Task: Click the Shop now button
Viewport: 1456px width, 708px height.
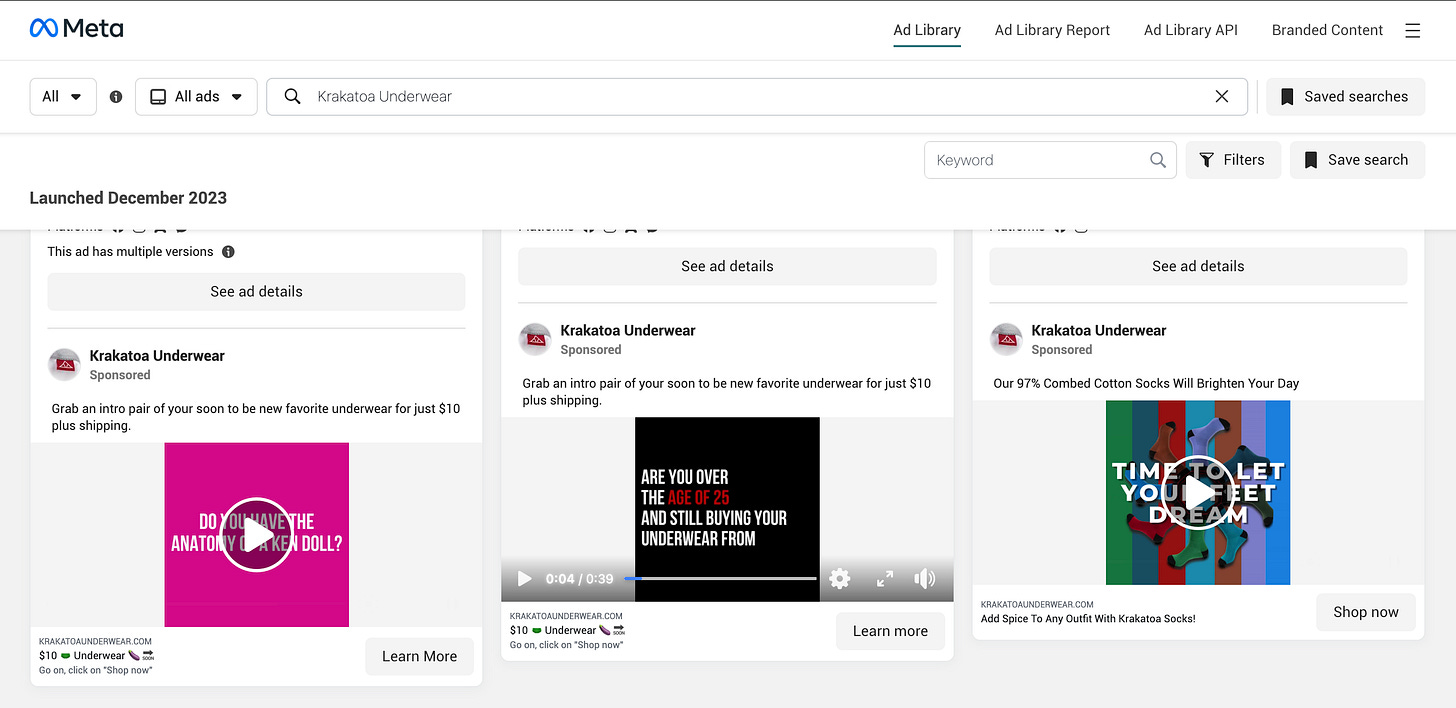Action: point(1366,612)
